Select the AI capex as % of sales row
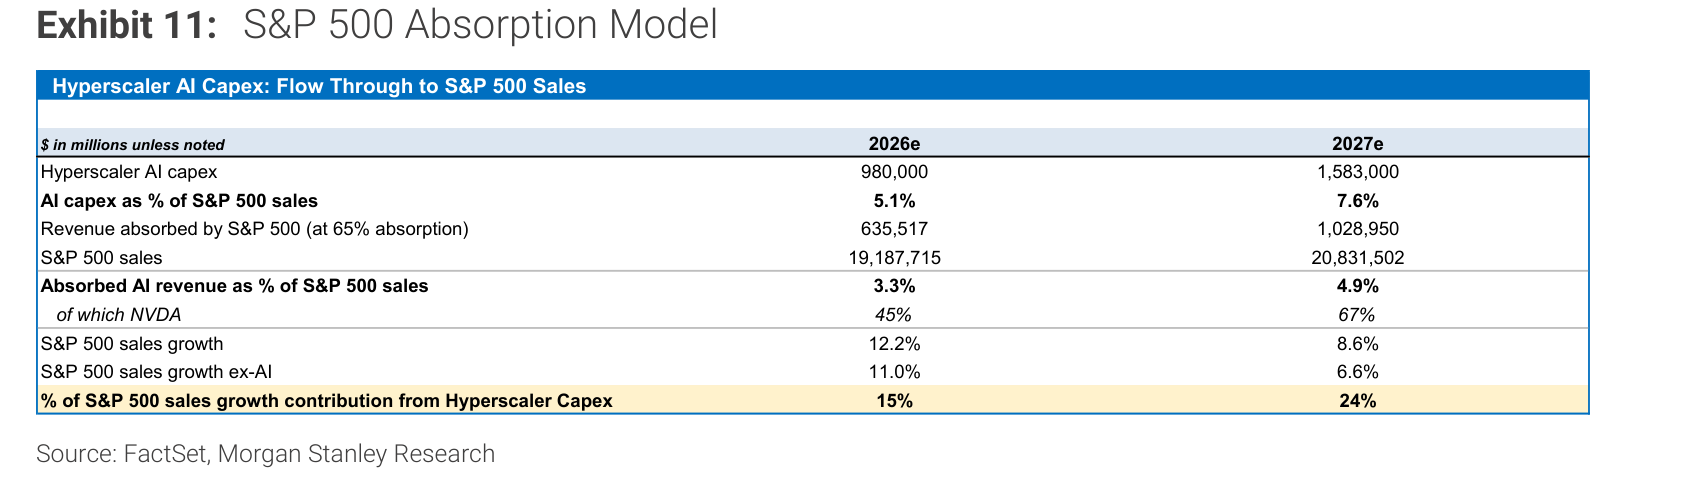The height and width of the screenshot is (478, 1698). click(812, 200)
